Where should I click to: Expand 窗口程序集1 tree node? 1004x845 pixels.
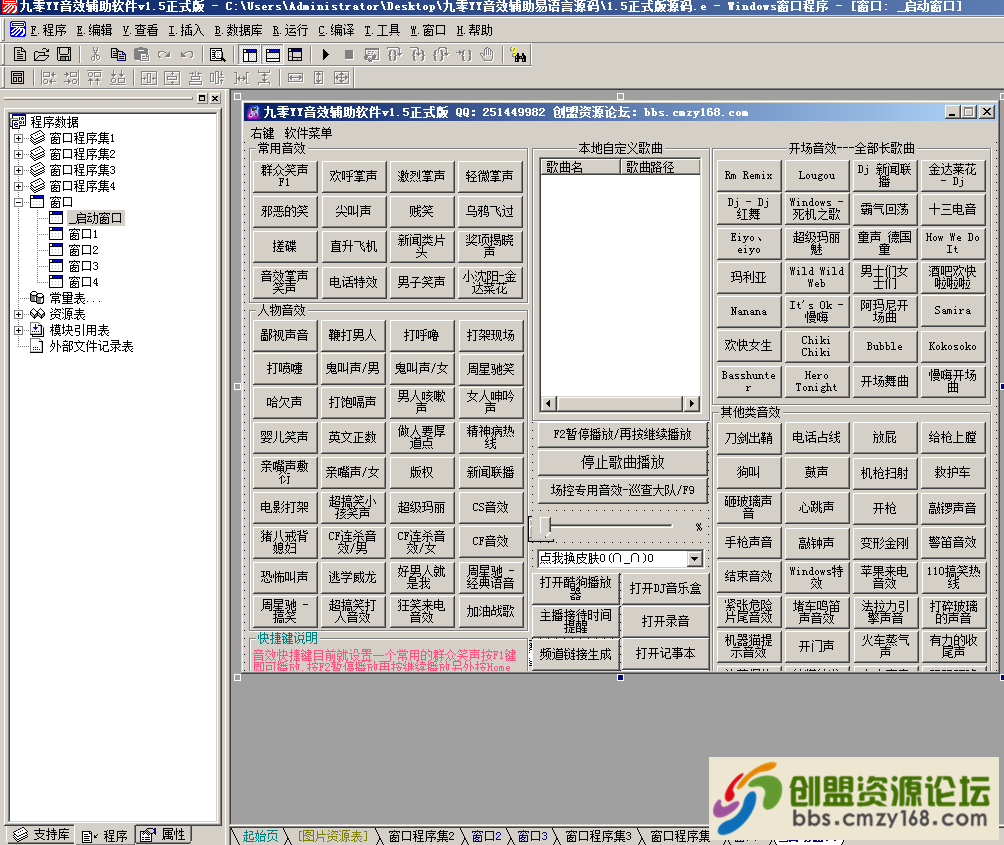(19, 138)
